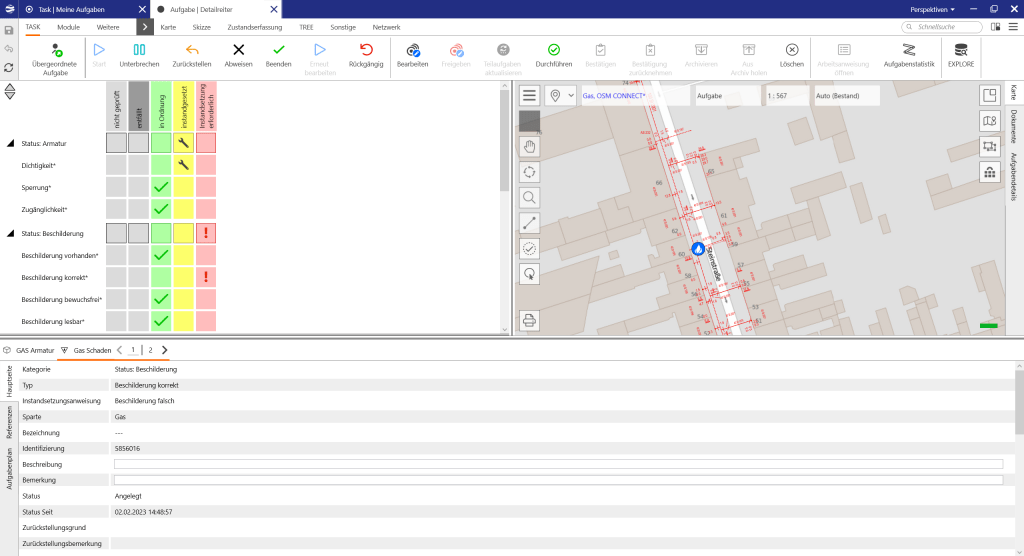Set Sperrung to 'Instandsetzung erforderlich'

[206, 187]
